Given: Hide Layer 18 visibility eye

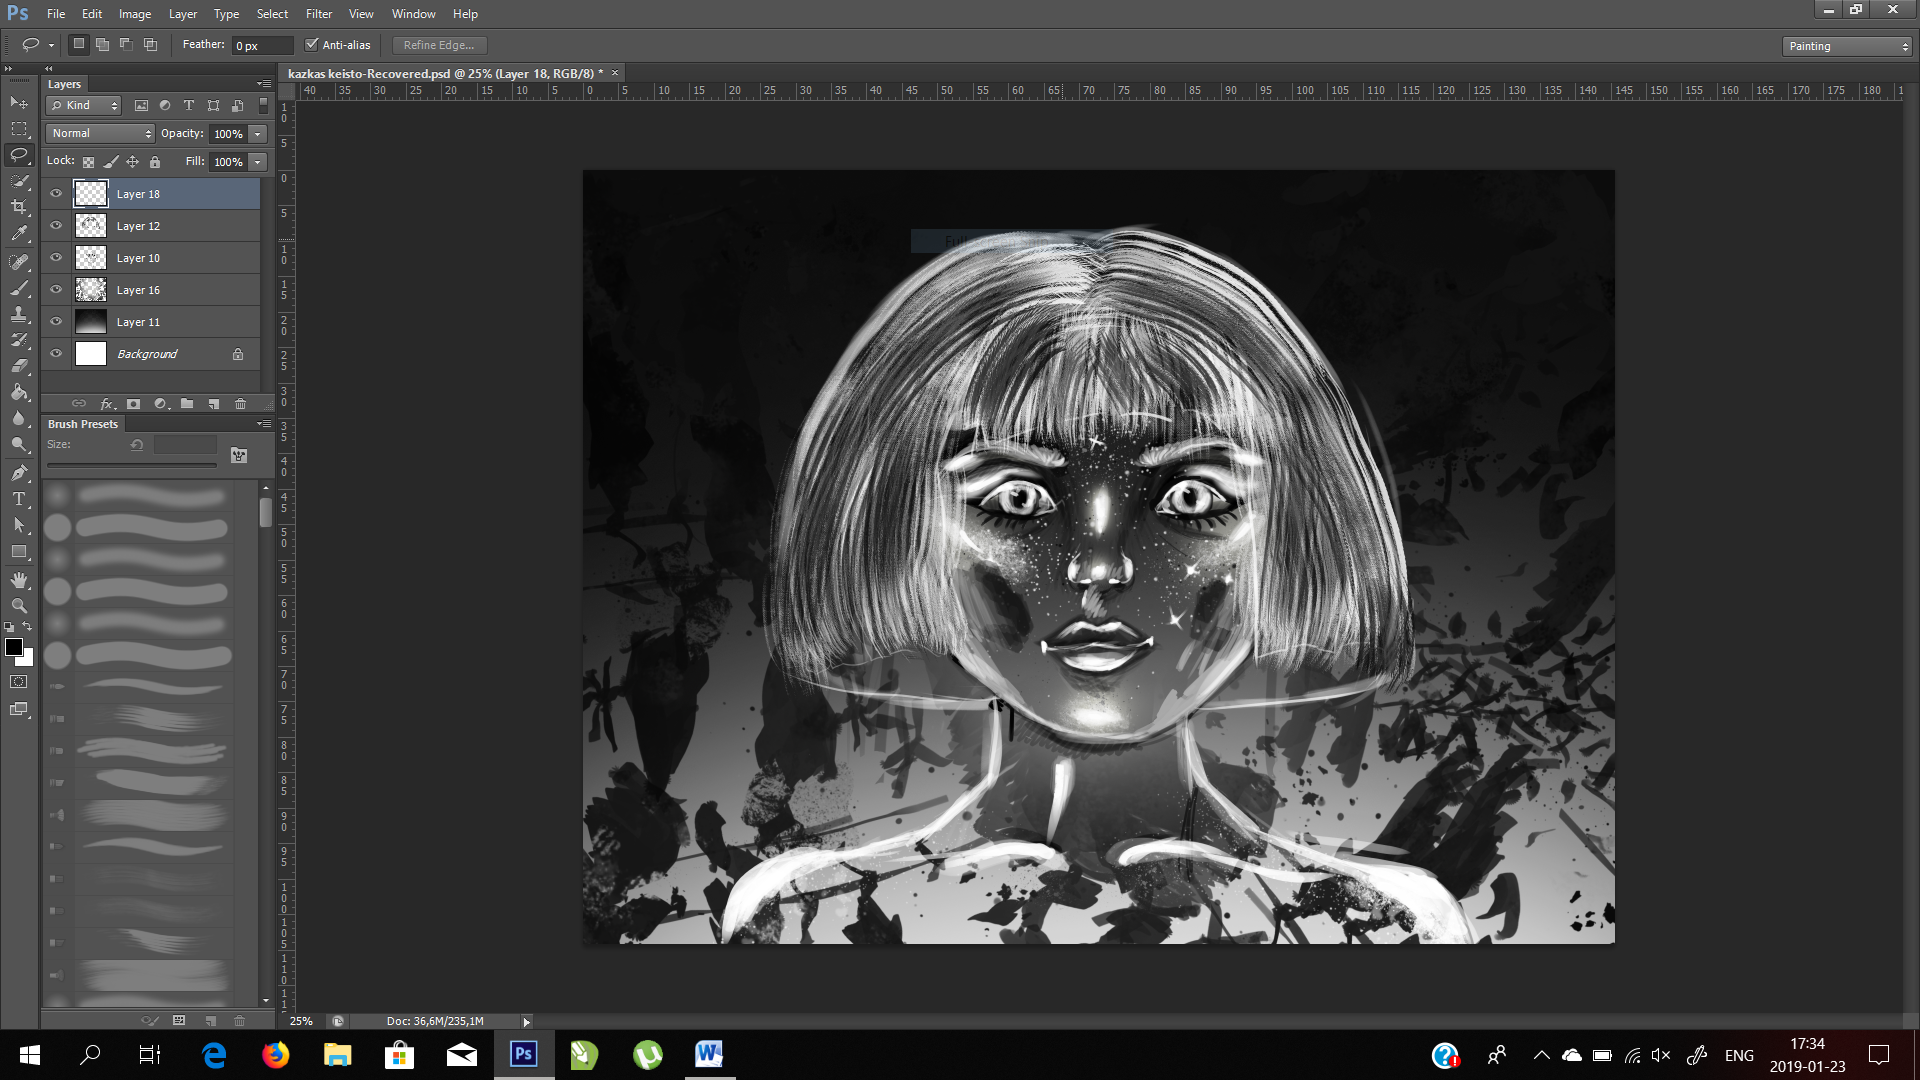Looking at the screenshot, I should pyautogui.click(x=56, y=194).
